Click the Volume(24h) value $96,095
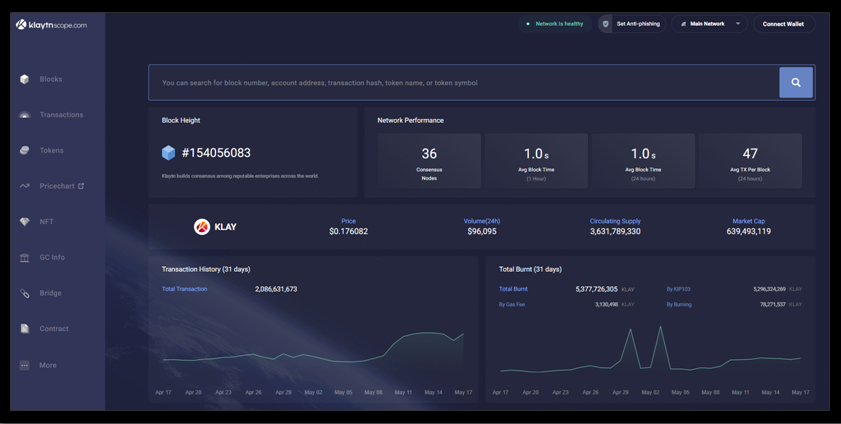 pyautogui.click(x=482, y=232)
